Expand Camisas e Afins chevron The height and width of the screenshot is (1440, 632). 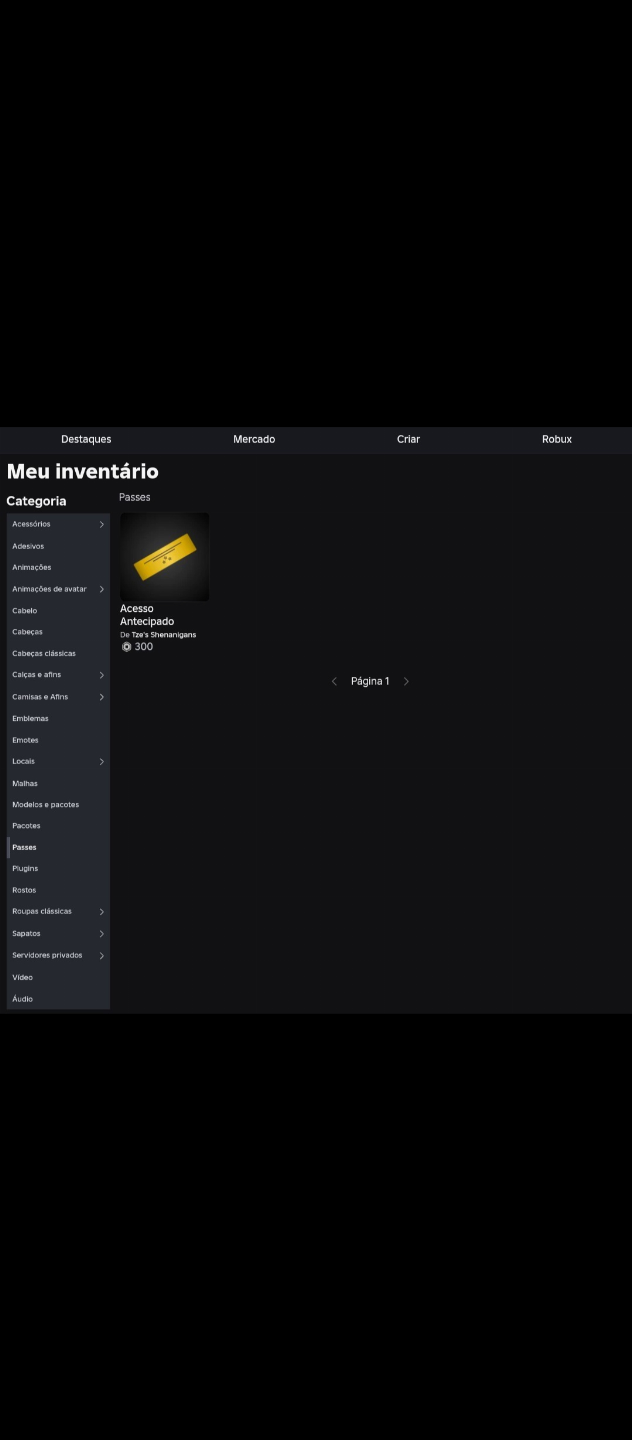[x=101, y=697]
